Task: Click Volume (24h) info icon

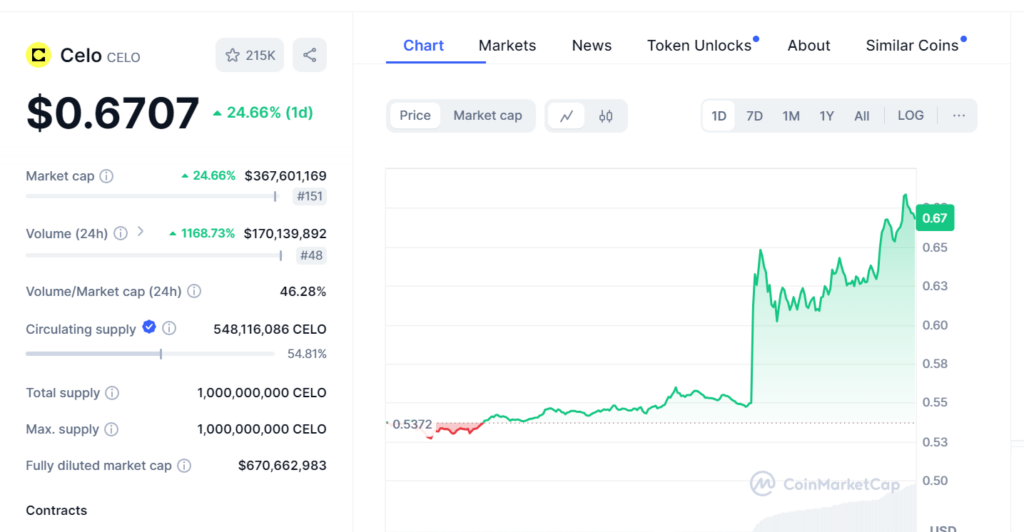Action: coord(120,234)
